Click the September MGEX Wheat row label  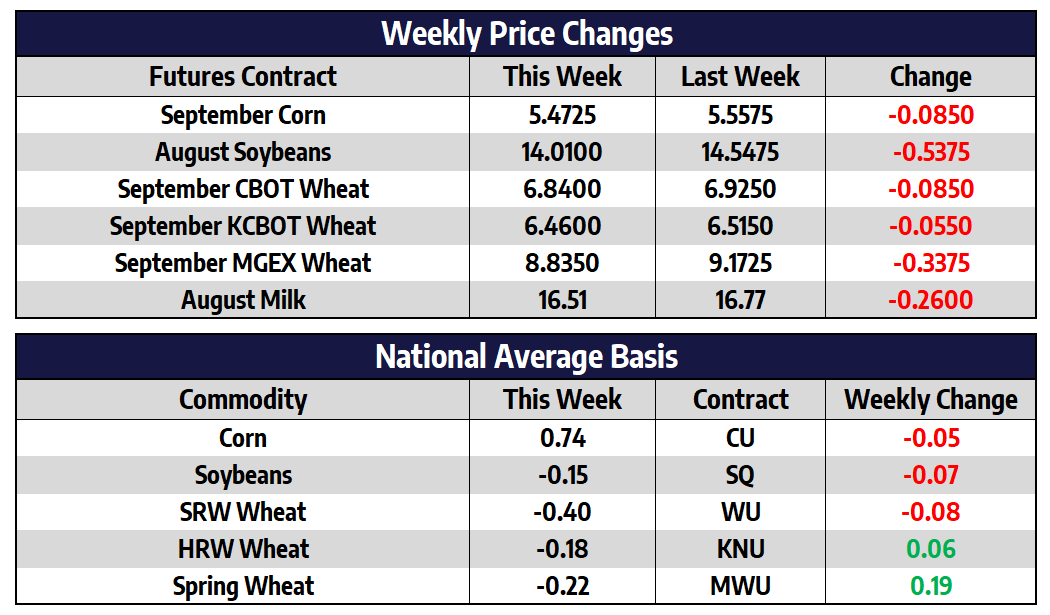coord(243,263)
